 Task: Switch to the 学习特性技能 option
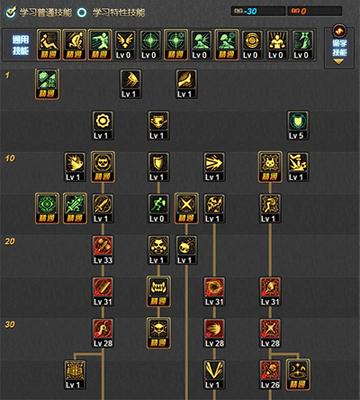(112, 13)
